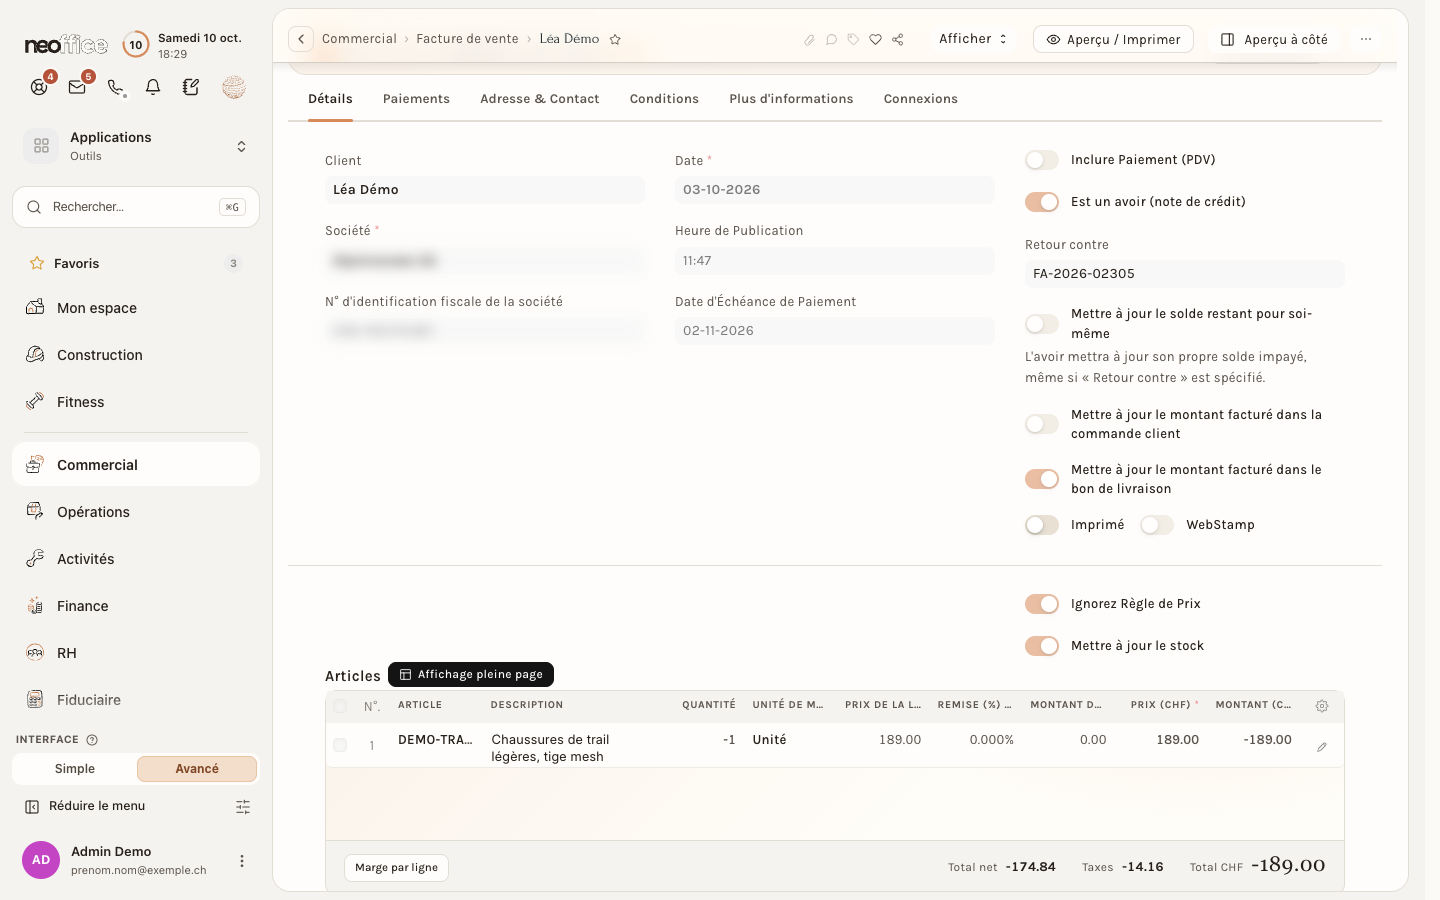Toggle Ignorez Règle de Prix switch
Viewport: 1440px width, 900px height.
(1042, 604)
